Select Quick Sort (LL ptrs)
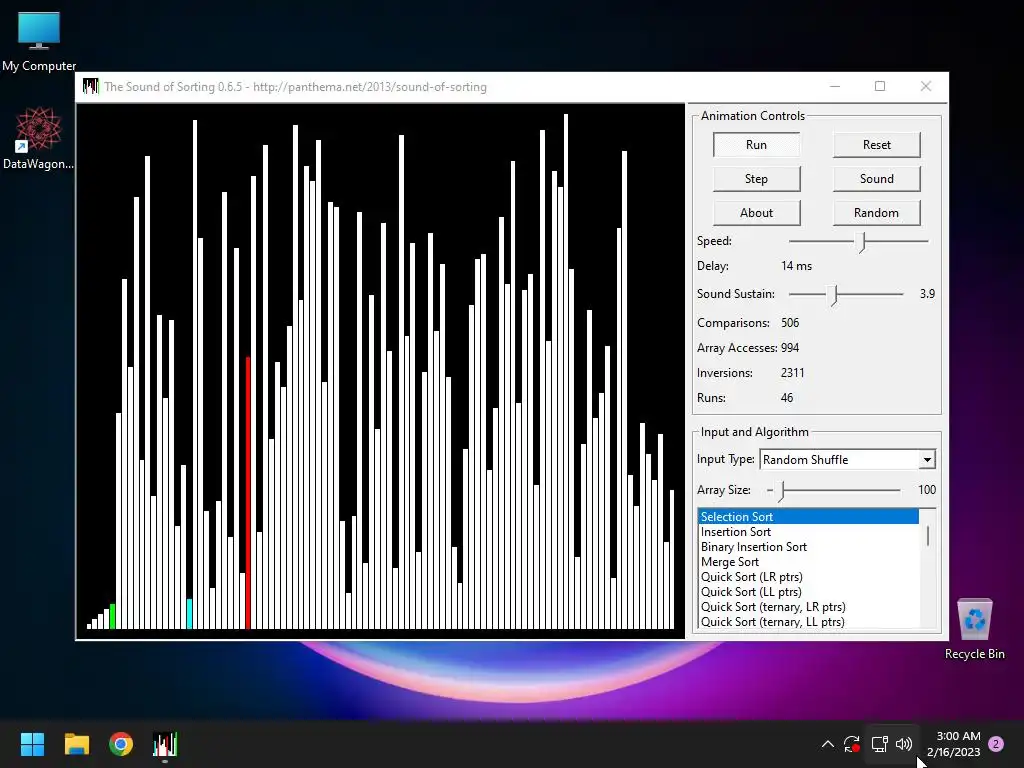Image resolution: width=1024 pixels, height=768 pixels. 808,592
